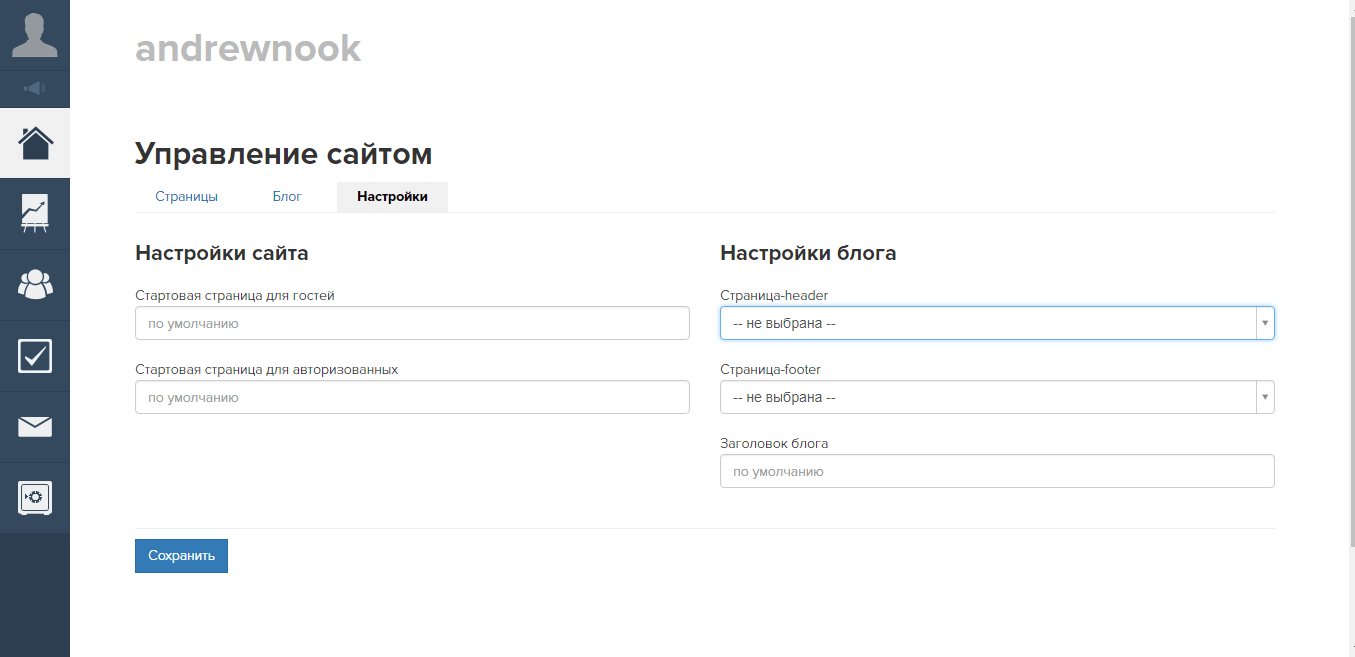Click into the Заголовок блога text field
Image resolution: width=1355 pixels, height=657 pixels.
tap(996, 471)
